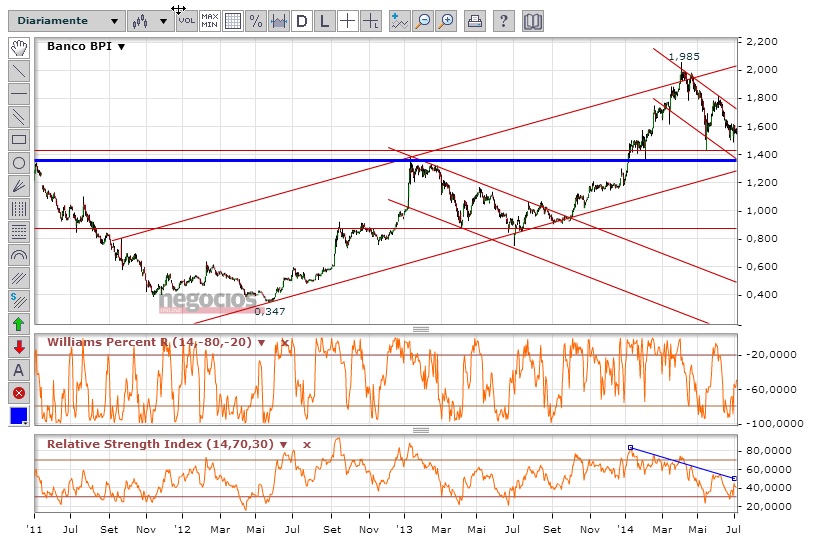
Task: Close the Williams Percent R indicator
Action: pos(285,343)
